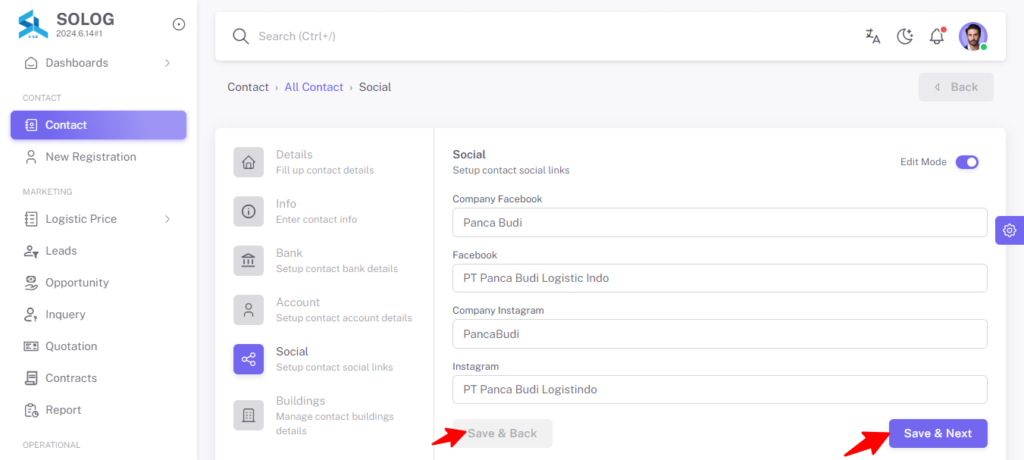Open the Bank step building icon
Viewport: 1024px width, 460px height.
pos(249,261)
